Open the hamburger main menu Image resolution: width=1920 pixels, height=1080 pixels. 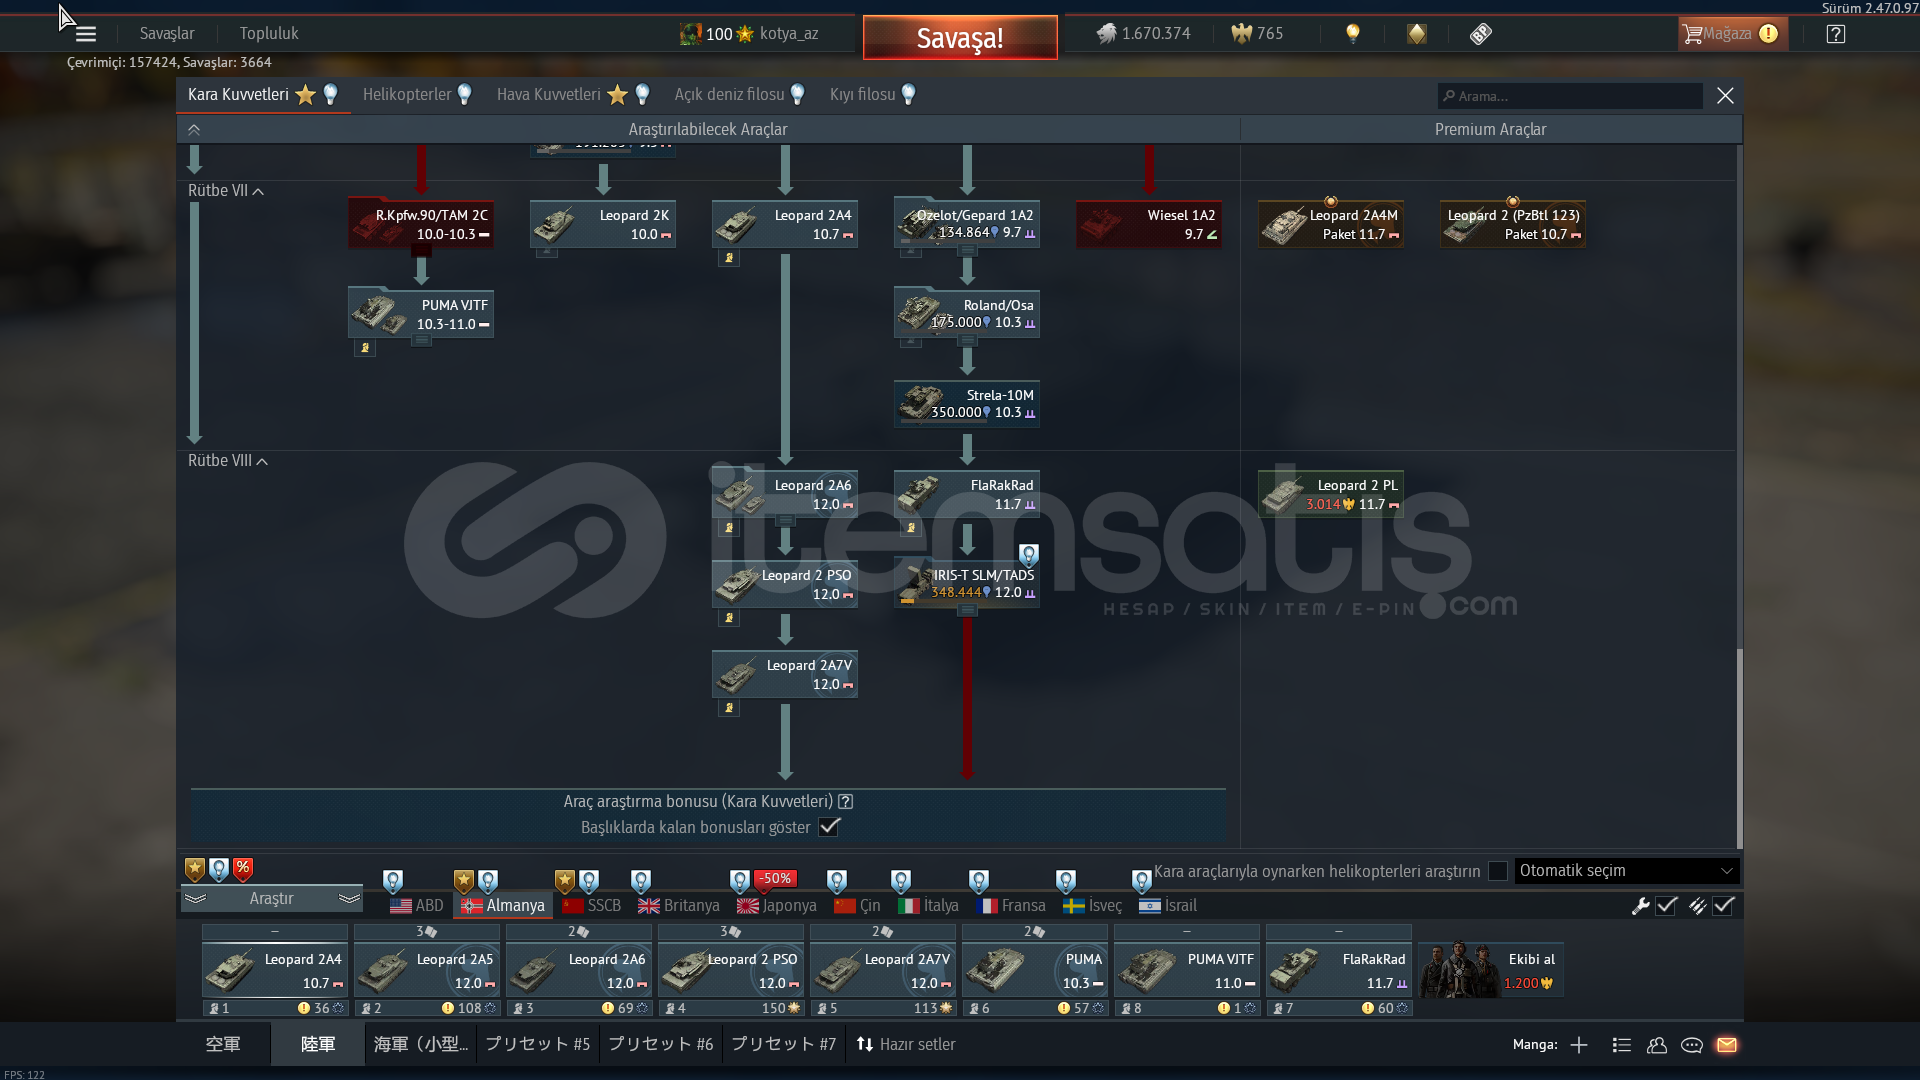point(86,34)
